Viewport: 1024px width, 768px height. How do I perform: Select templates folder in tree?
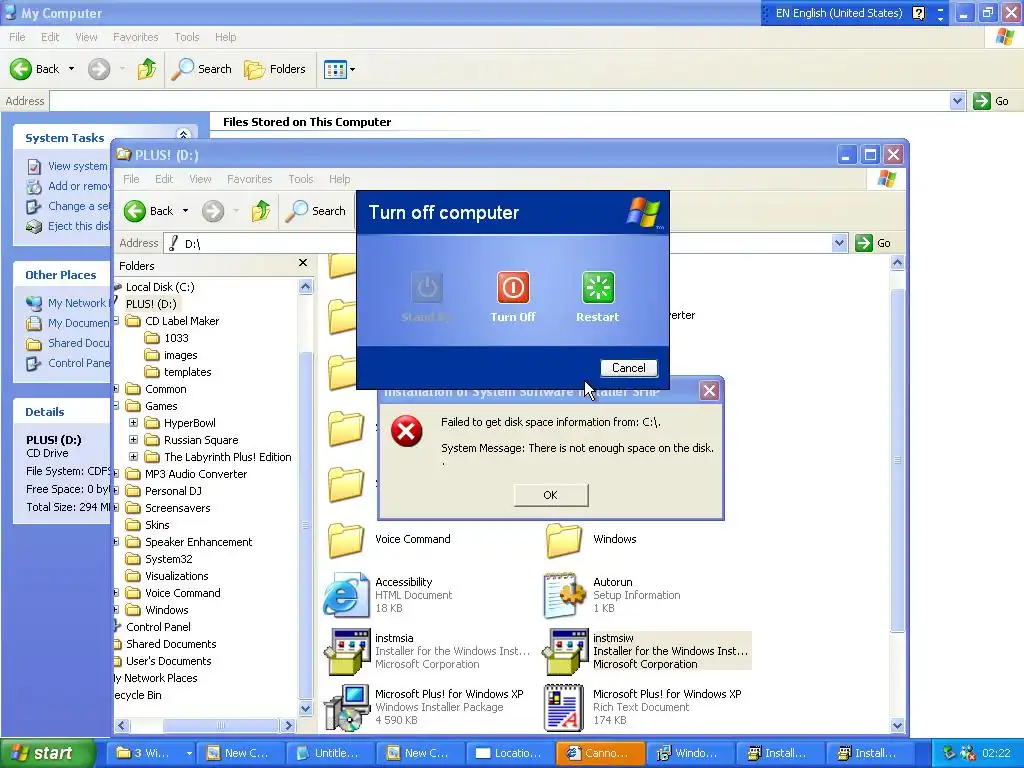tap(187, 372)
